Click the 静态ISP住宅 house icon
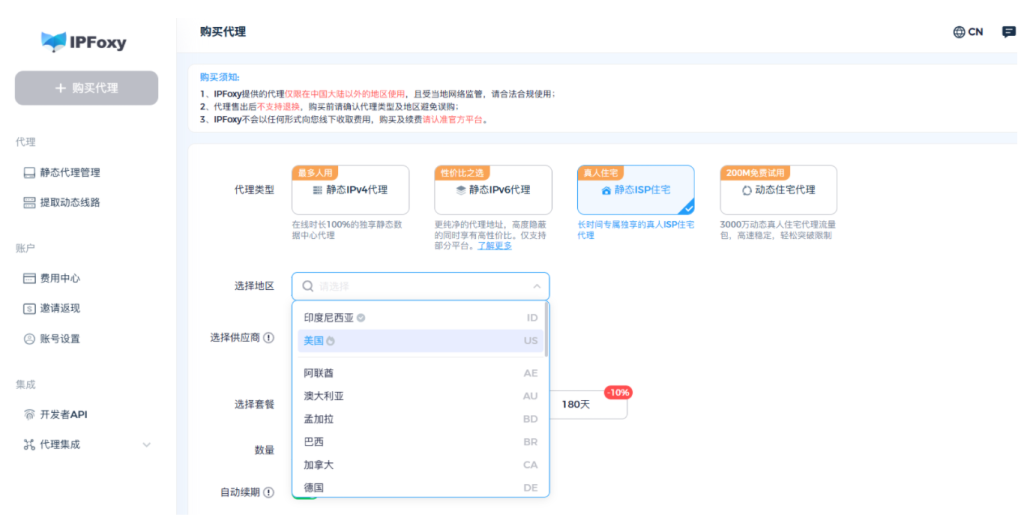The image size is (1024, 526). click(606, 190)
